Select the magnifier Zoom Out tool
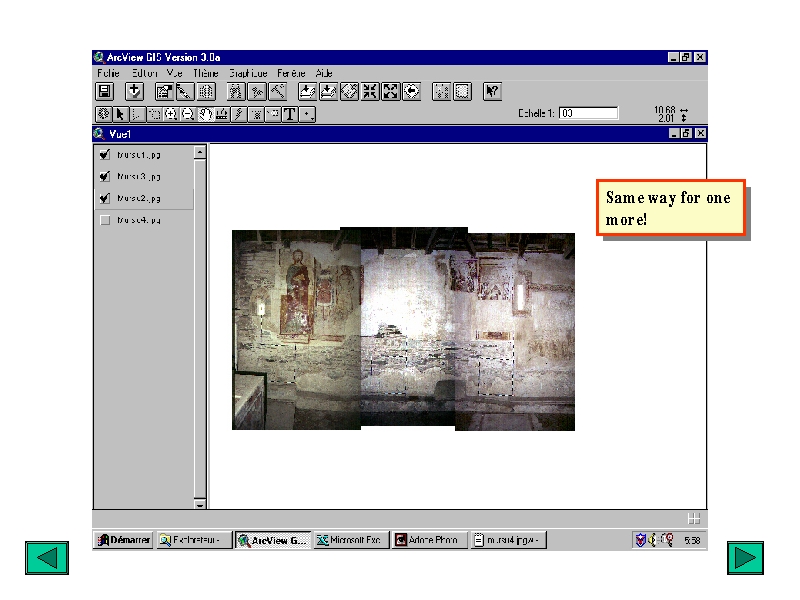 coord(188,114)
